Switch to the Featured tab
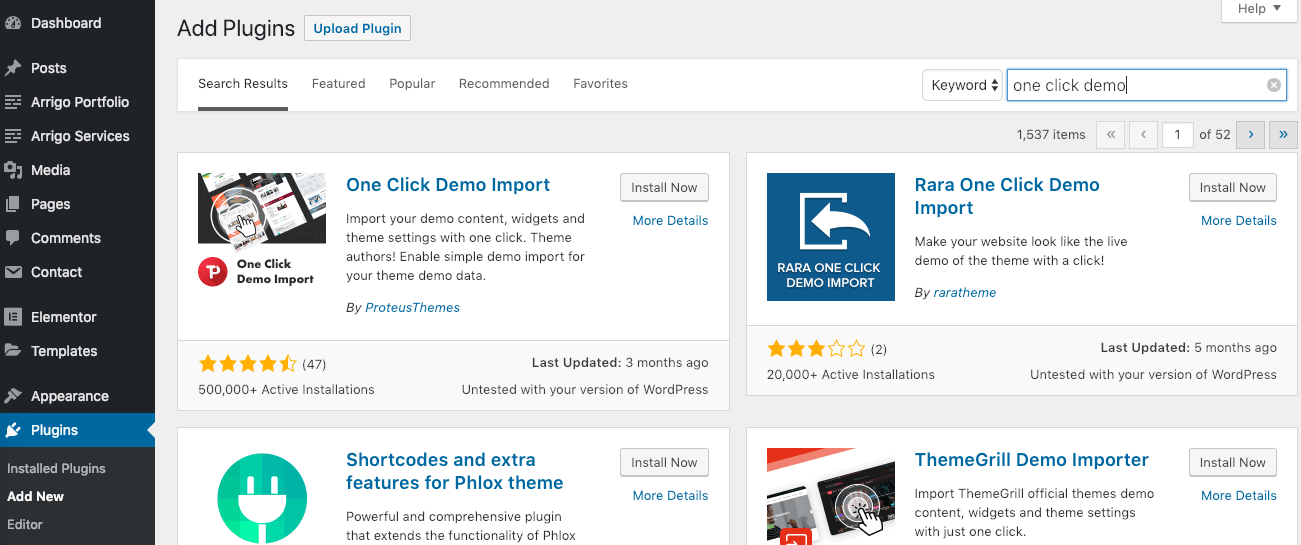 tap(338, 84)
